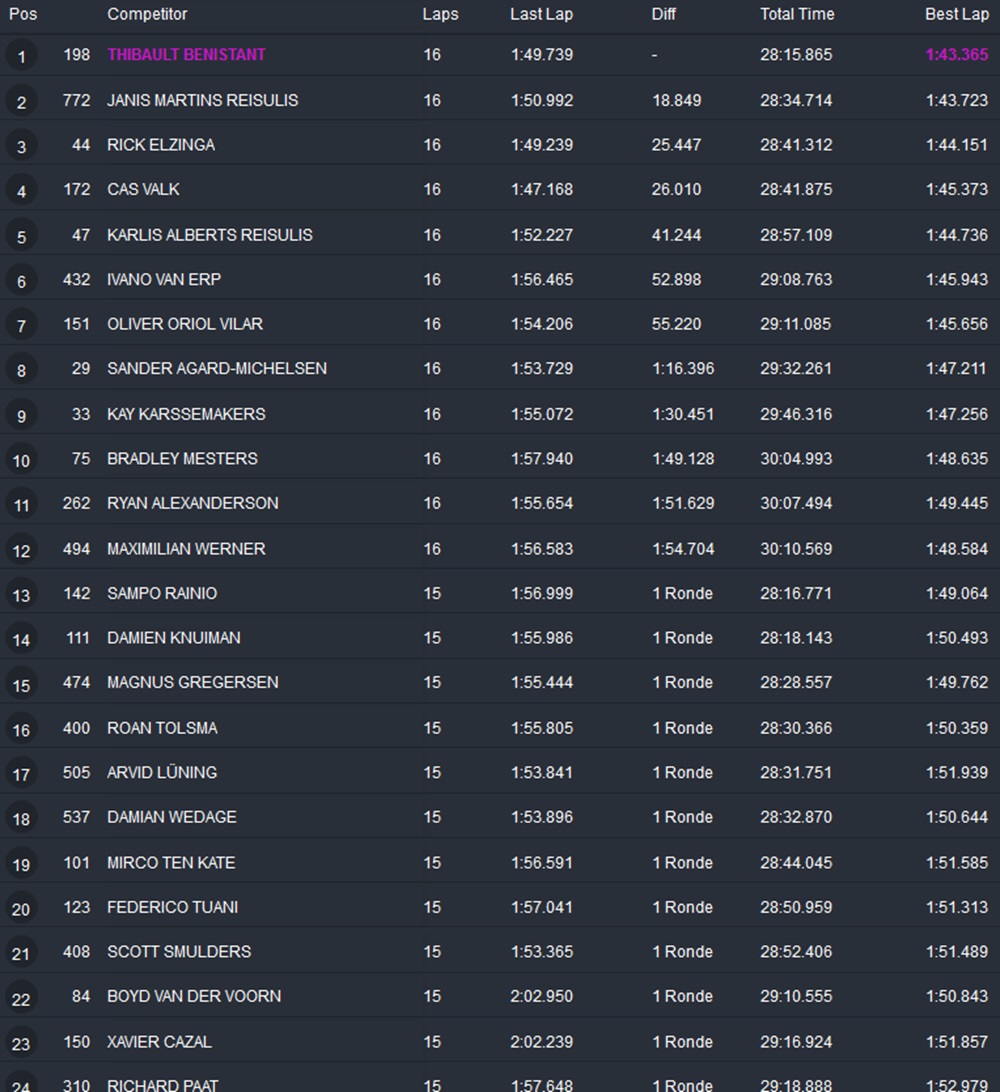Open competitor Thibault Benistant

pyautogui.click(x=186, y=55)
